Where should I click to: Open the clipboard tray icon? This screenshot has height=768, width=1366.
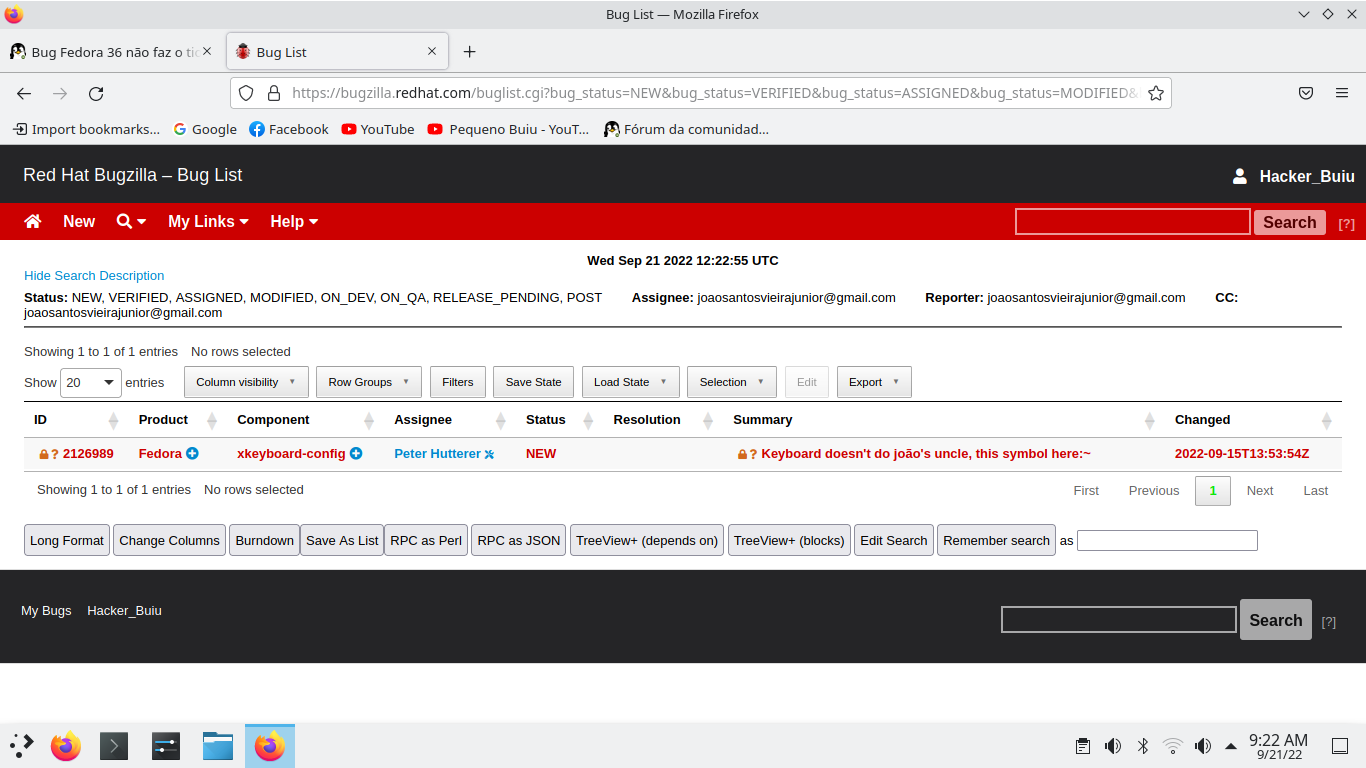(x=1083, y=745)
